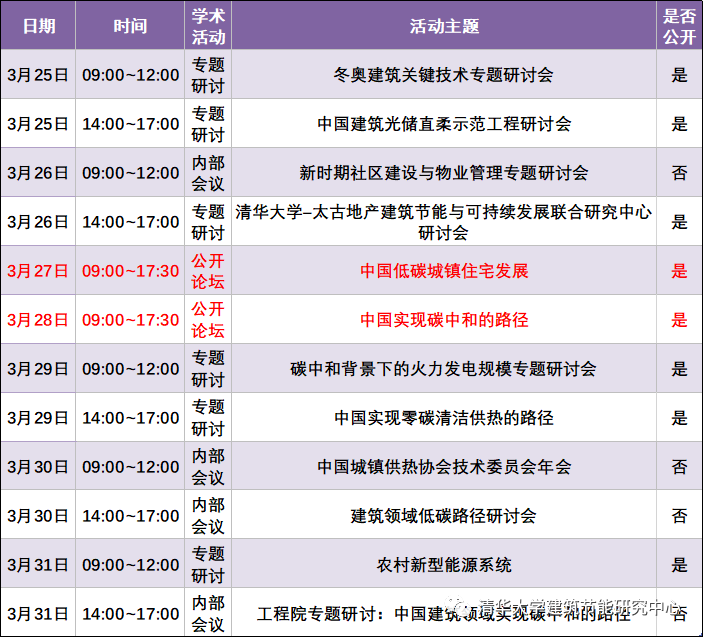The width and height of the screenshot is (704, 638).
Task: Click 专题研讨 in the 冬奥建筑 row
Action: (208, 75)
